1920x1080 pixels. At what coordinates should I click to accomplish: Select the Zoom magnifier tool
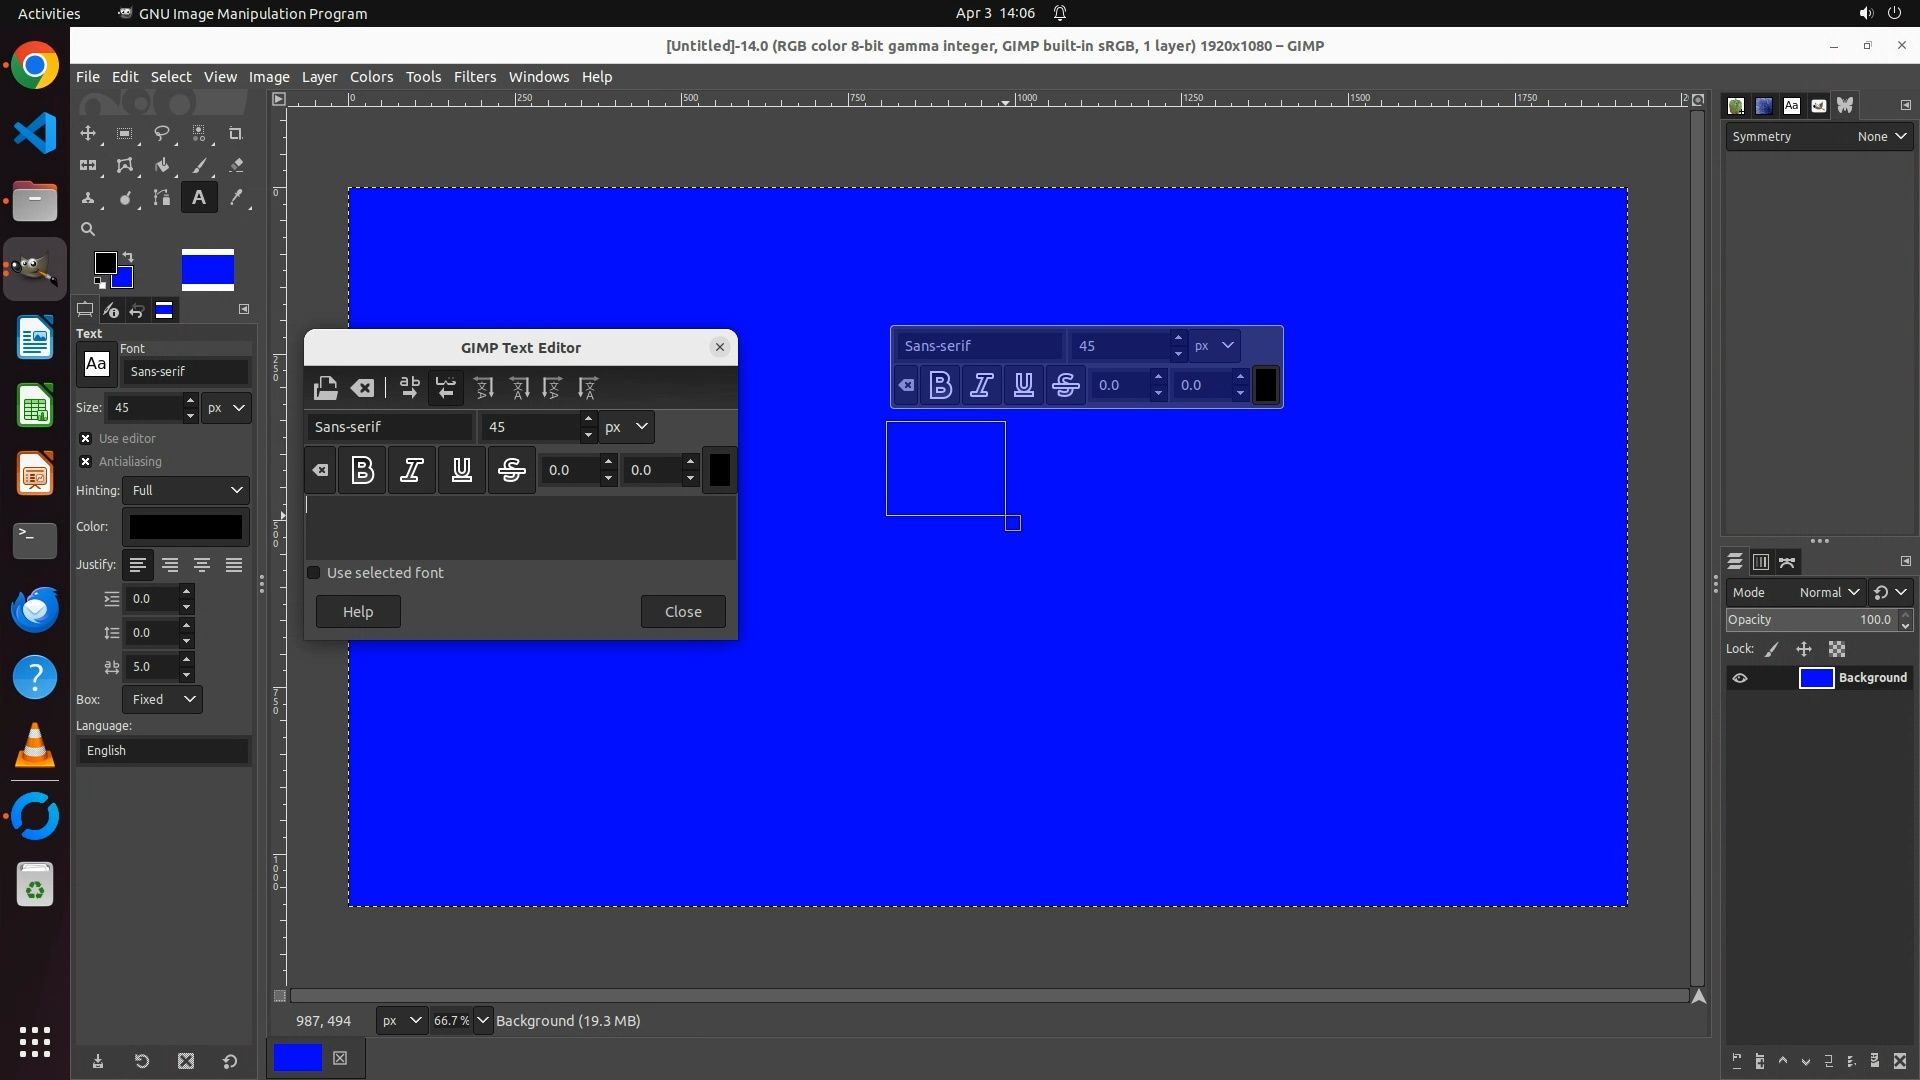point(88,229)
